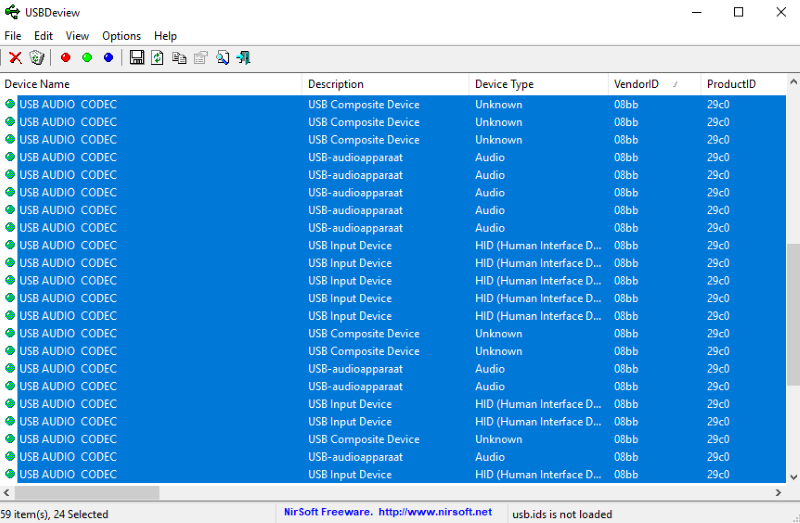Click the vertical scrollbar up arrow
800x523 pixels.
pyautogui.click(x=793, y=82)
